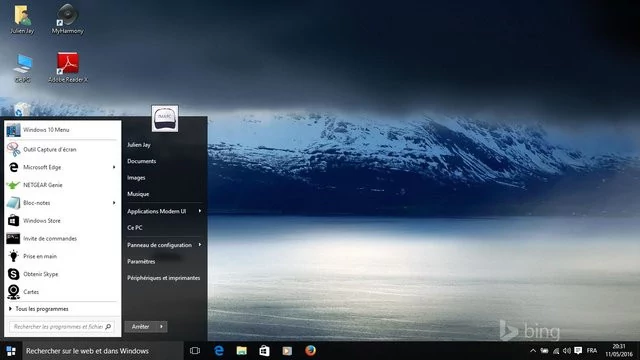Launch Firefox from the taskbar
Image resolution: width=640 pixels, height=360 pixels.
[x=310, y=351]
